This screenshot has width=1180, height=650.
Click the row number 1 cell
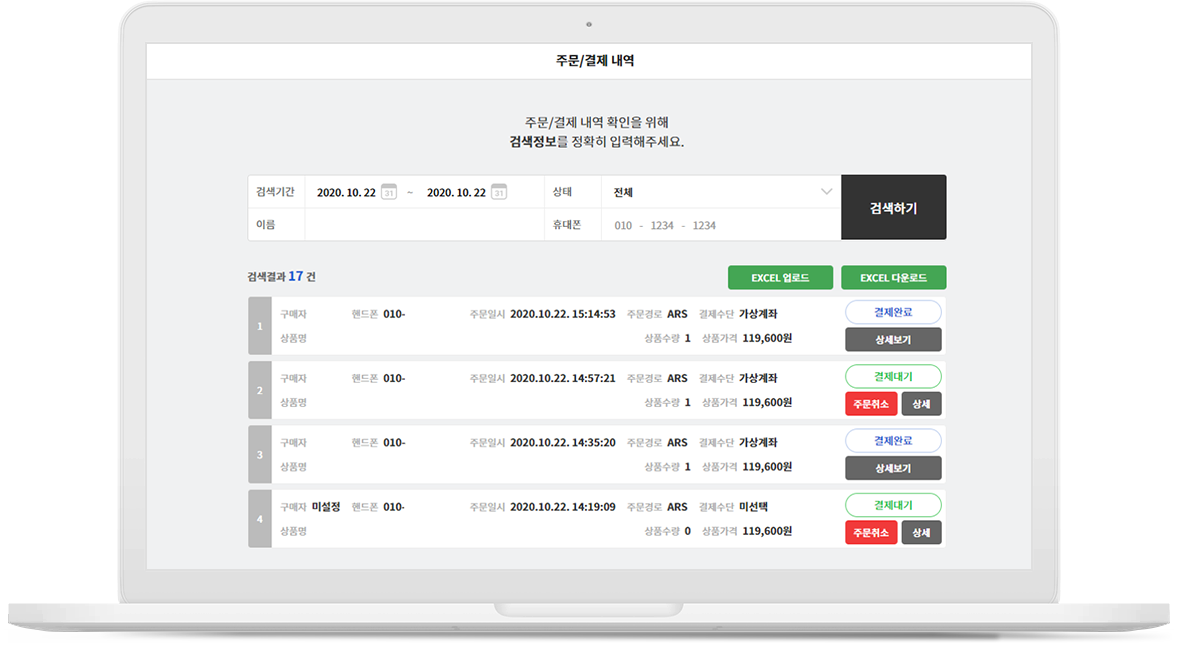260,326
